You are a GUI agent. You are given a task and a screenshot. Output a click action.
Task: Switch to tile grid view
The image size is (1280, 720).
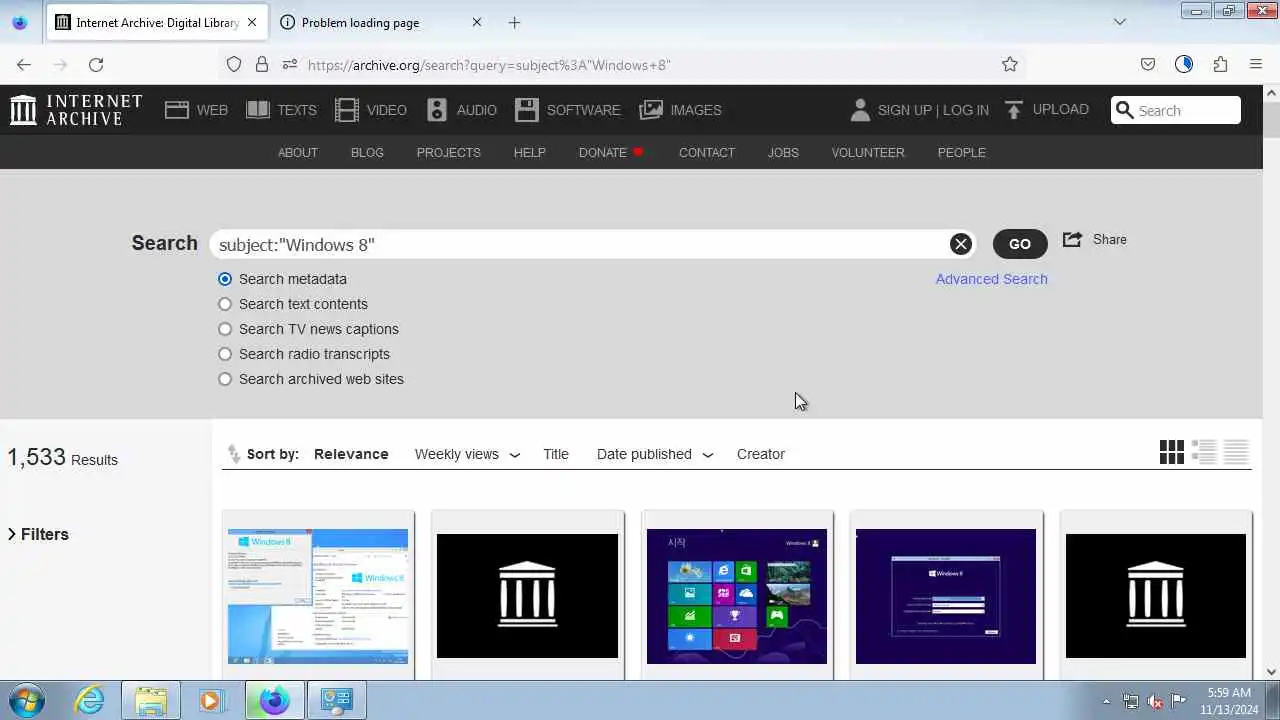click(x=1172, y=453)
